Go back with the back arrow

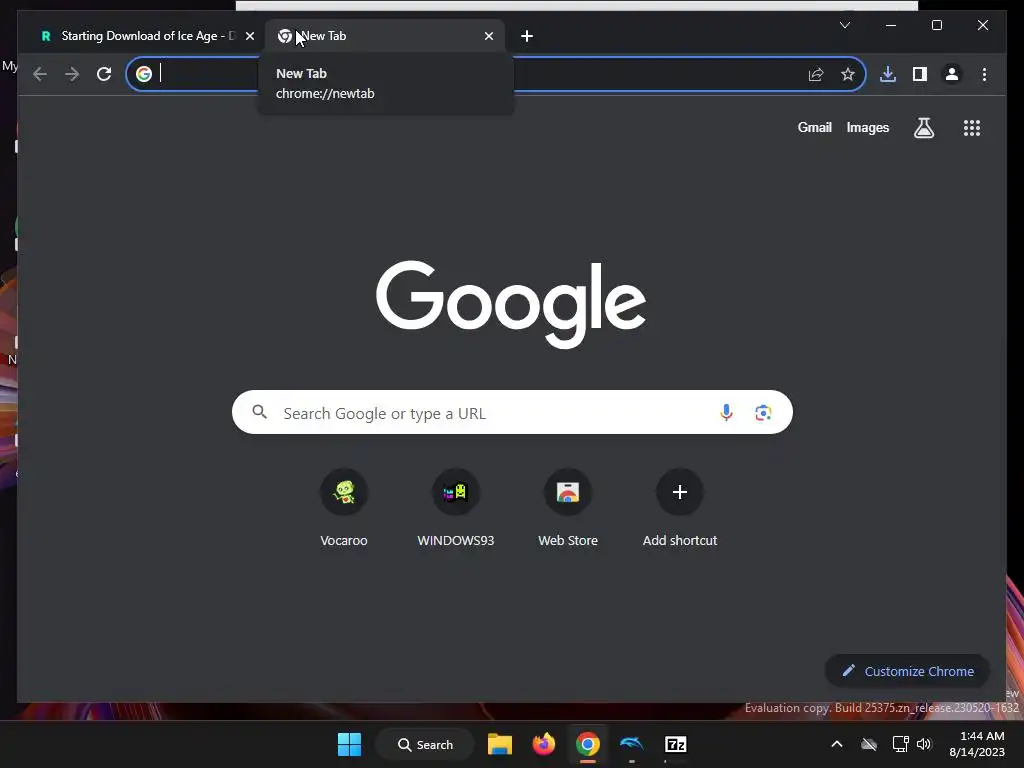(40, 74)
